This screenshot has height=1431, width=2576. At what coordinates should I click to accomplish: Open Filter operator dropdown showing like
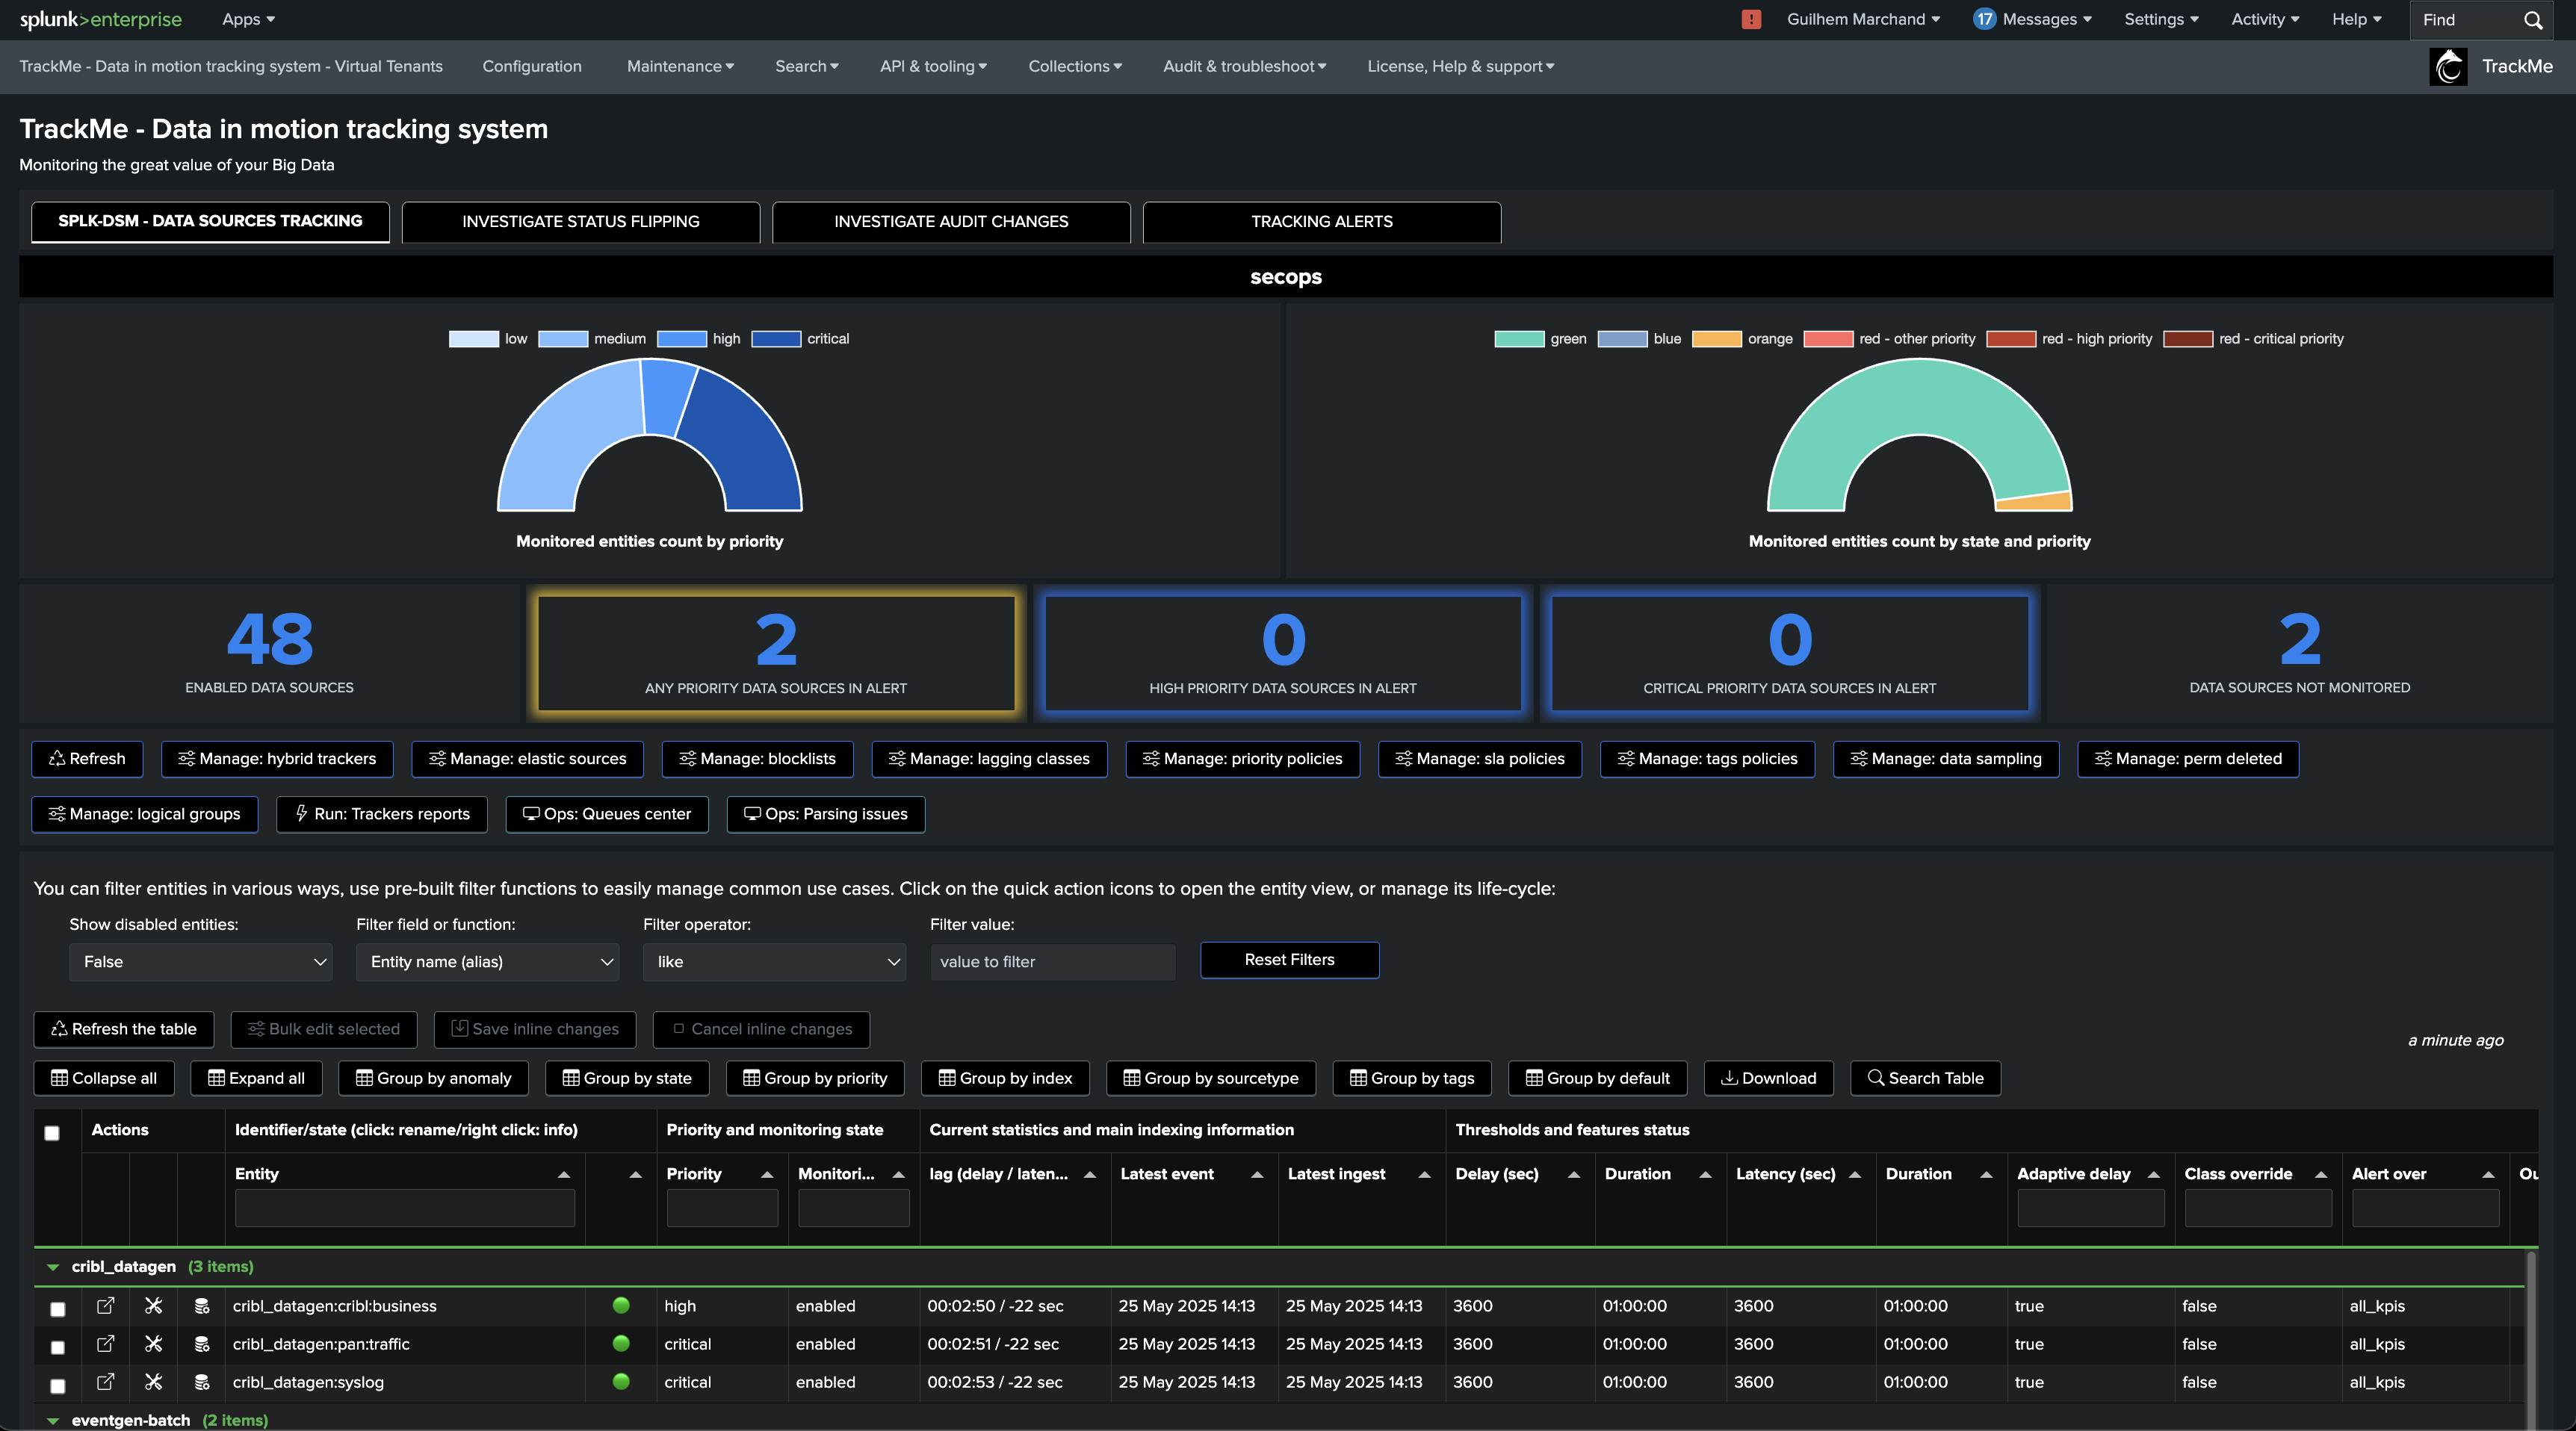(774, 961)
